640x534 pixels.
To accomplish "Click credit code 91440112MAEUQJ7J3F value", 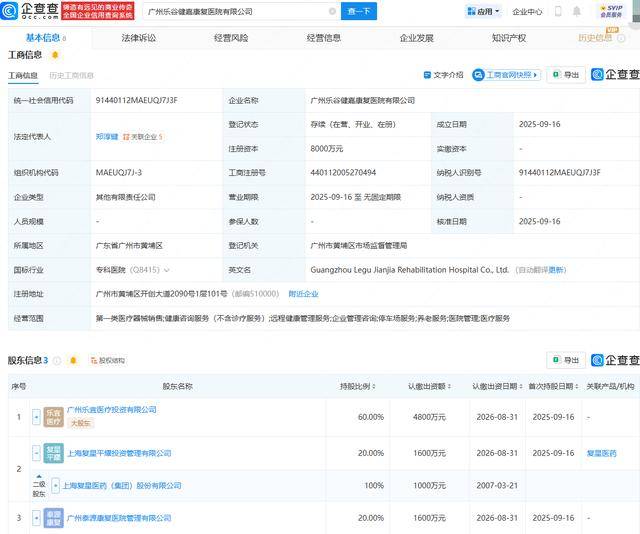I will 136,100.
